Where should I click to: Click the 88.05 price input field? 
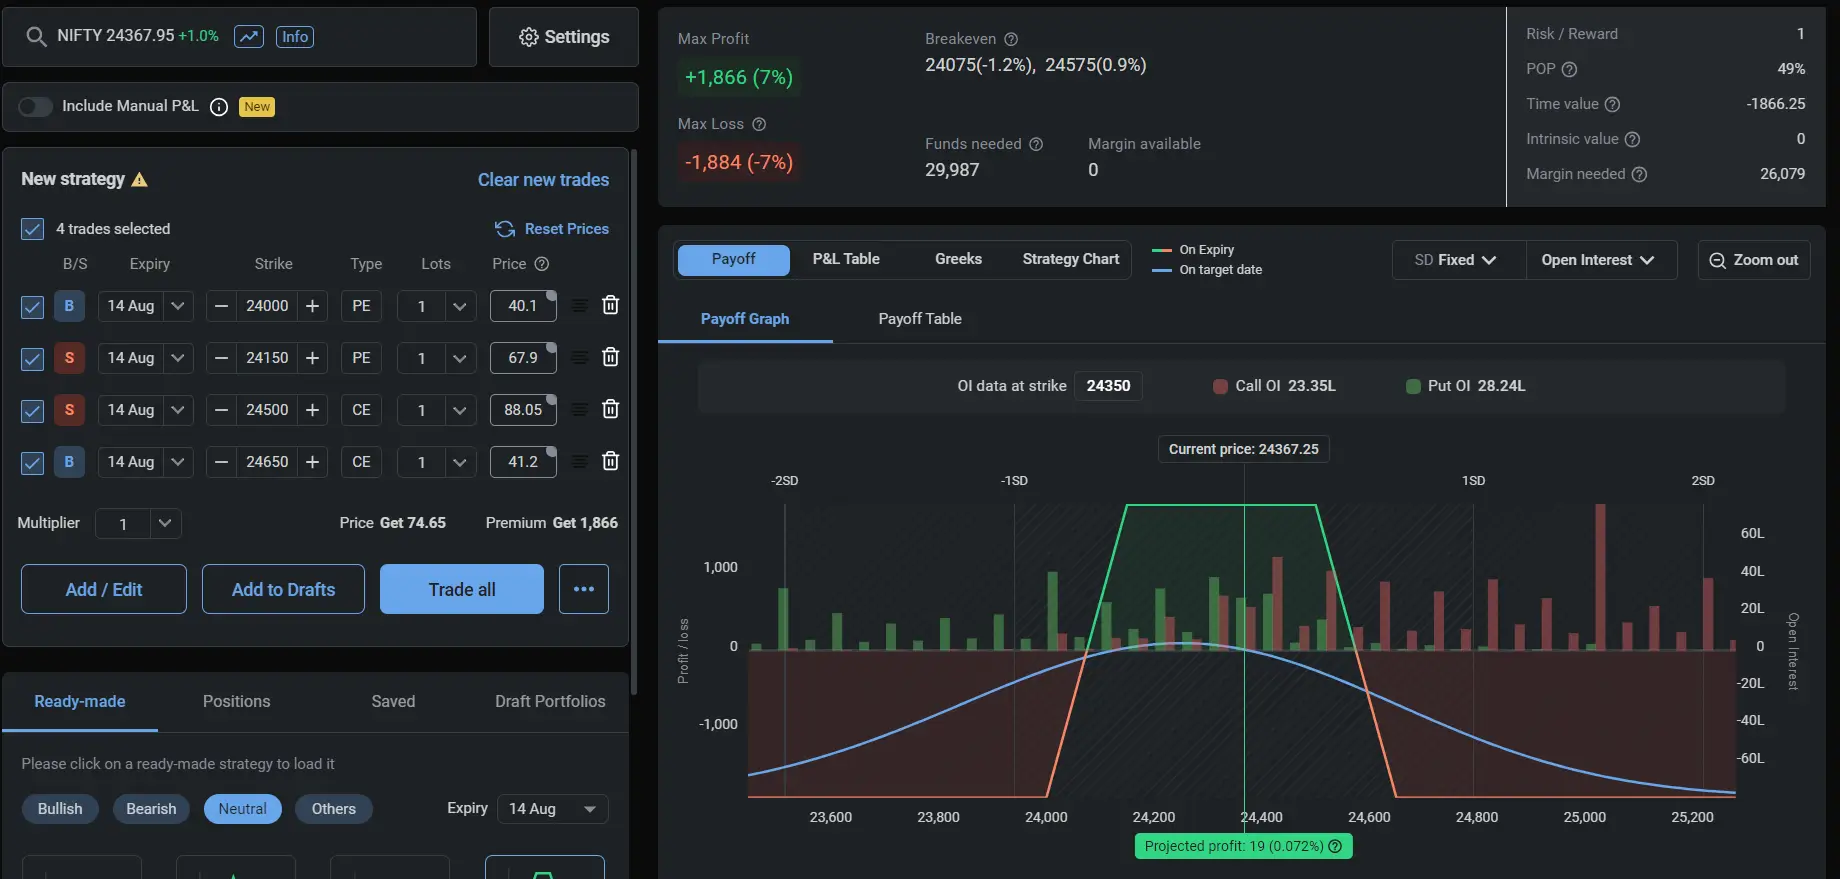coord(523,410)
